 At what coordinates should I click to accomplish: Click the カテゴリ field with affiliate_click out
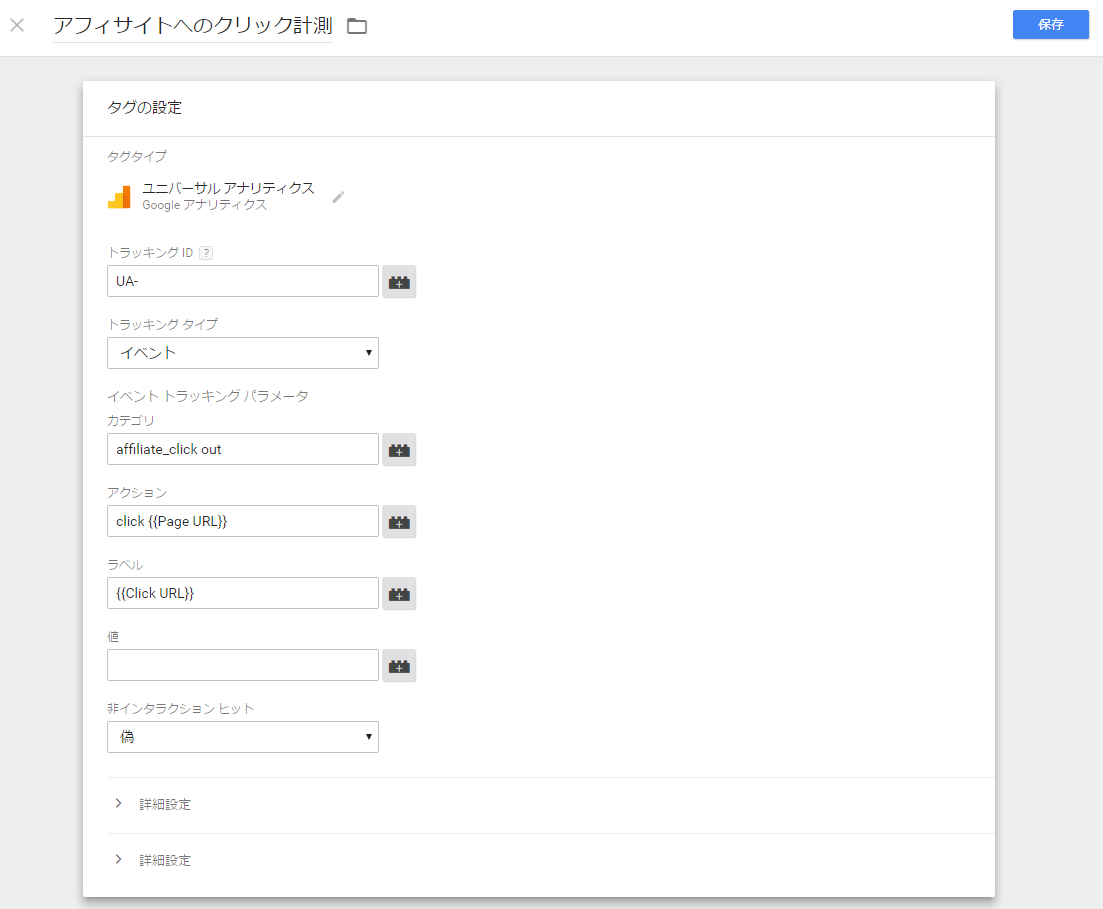243,450
